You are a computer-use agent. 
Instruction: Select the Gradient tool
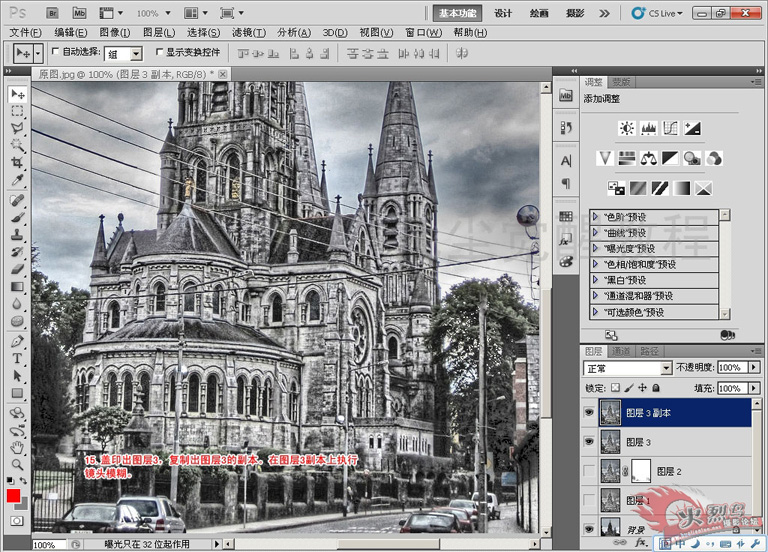point(18,287)
